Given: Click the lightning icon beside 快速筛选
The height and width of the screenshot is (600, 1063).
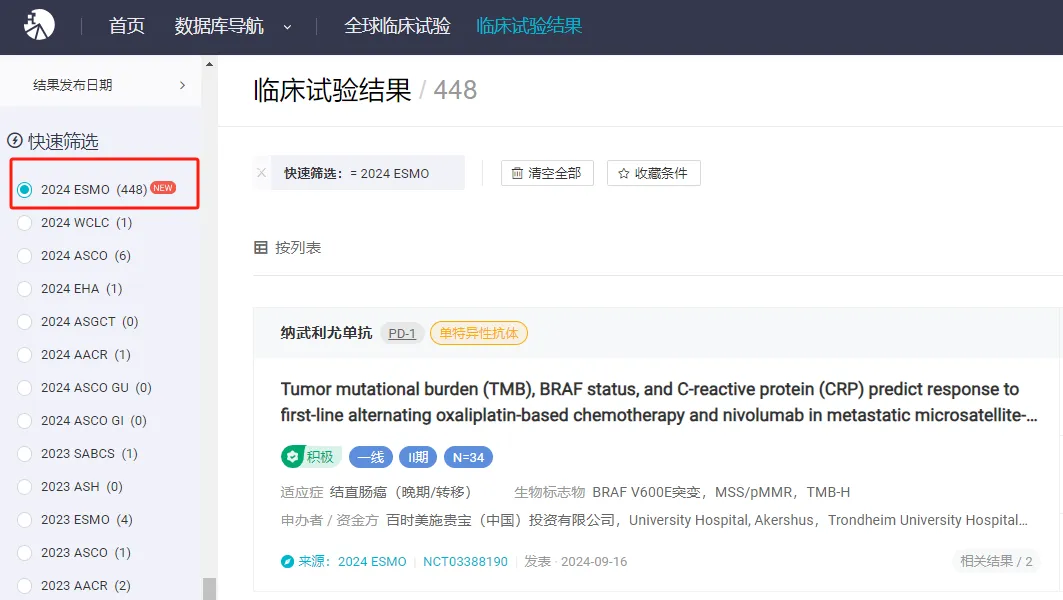Looking at the screenshot, I should (15, 141).
